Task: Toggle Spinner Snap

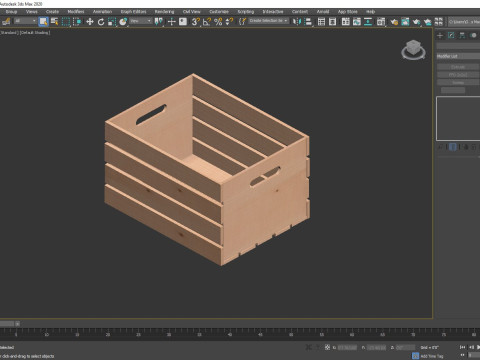Action: pyautogui.click(x=229, y=22)
